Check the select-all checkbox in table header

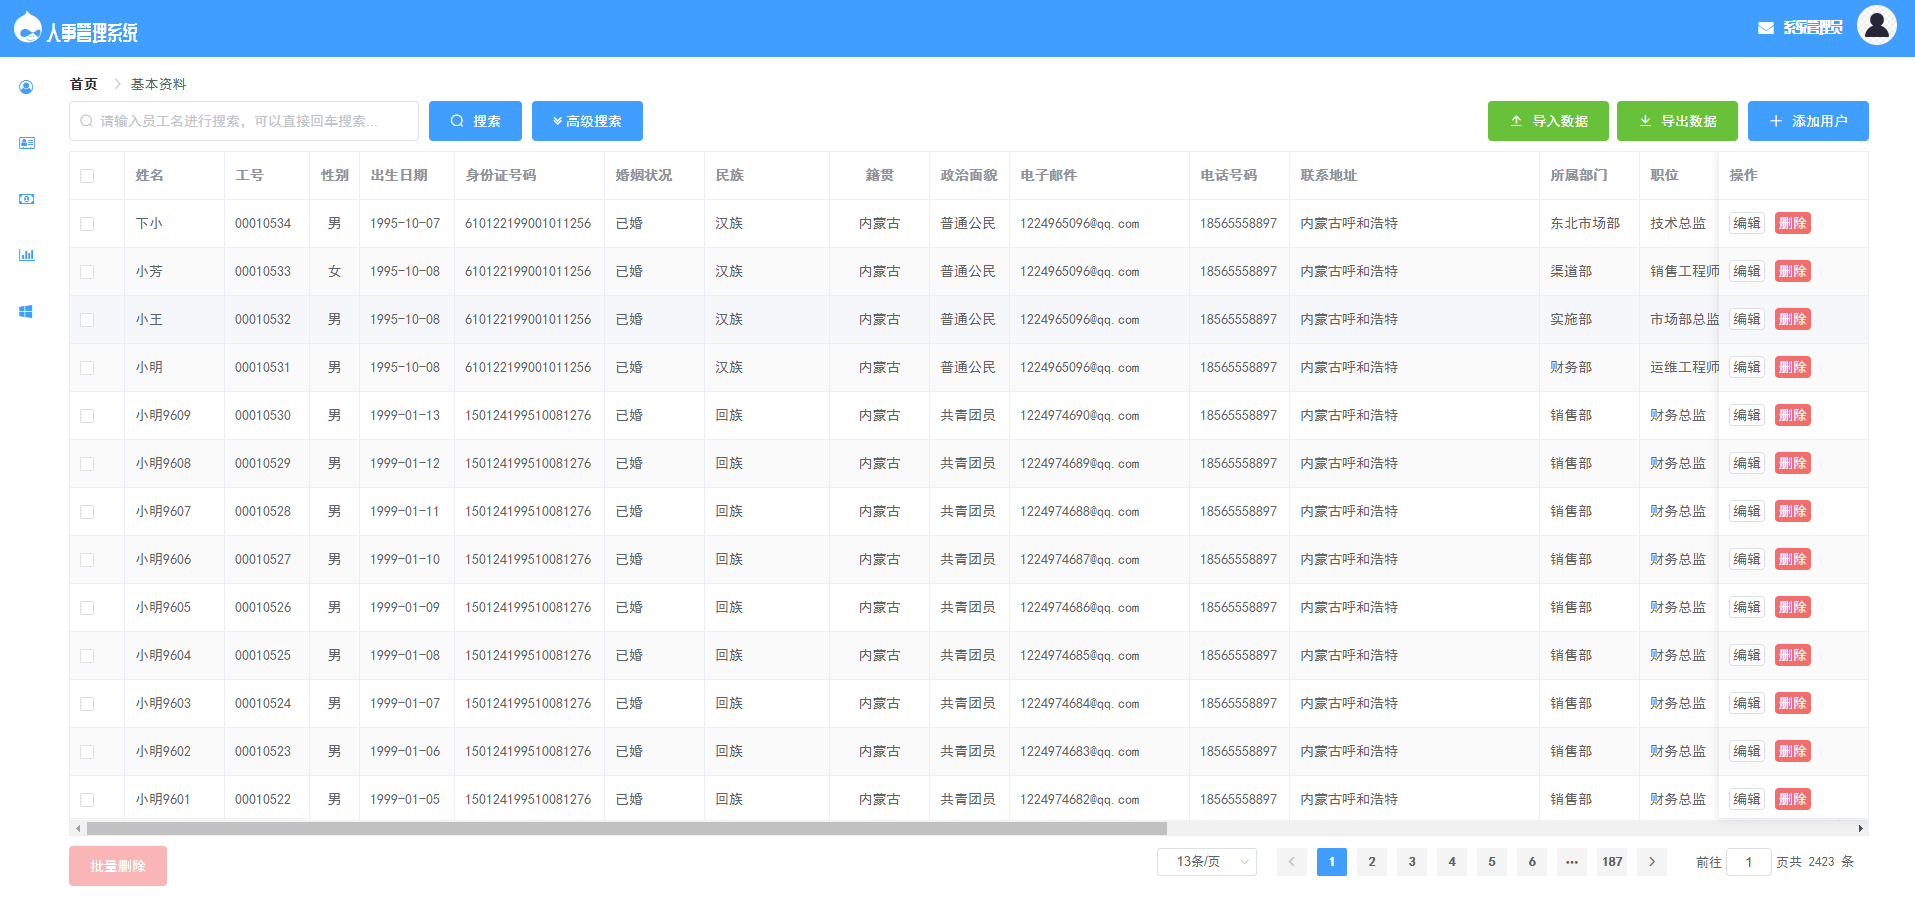(x=87, y=174)
